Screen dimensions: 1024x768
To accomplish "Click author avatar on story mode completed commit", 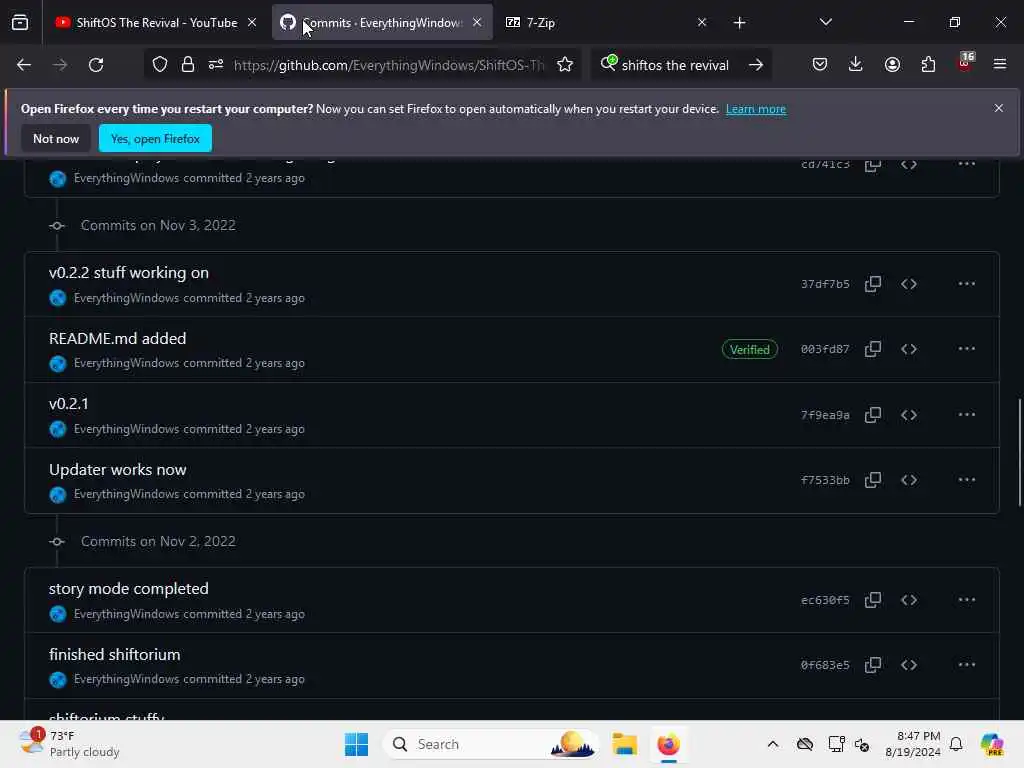I will click(x=57, y=614).
